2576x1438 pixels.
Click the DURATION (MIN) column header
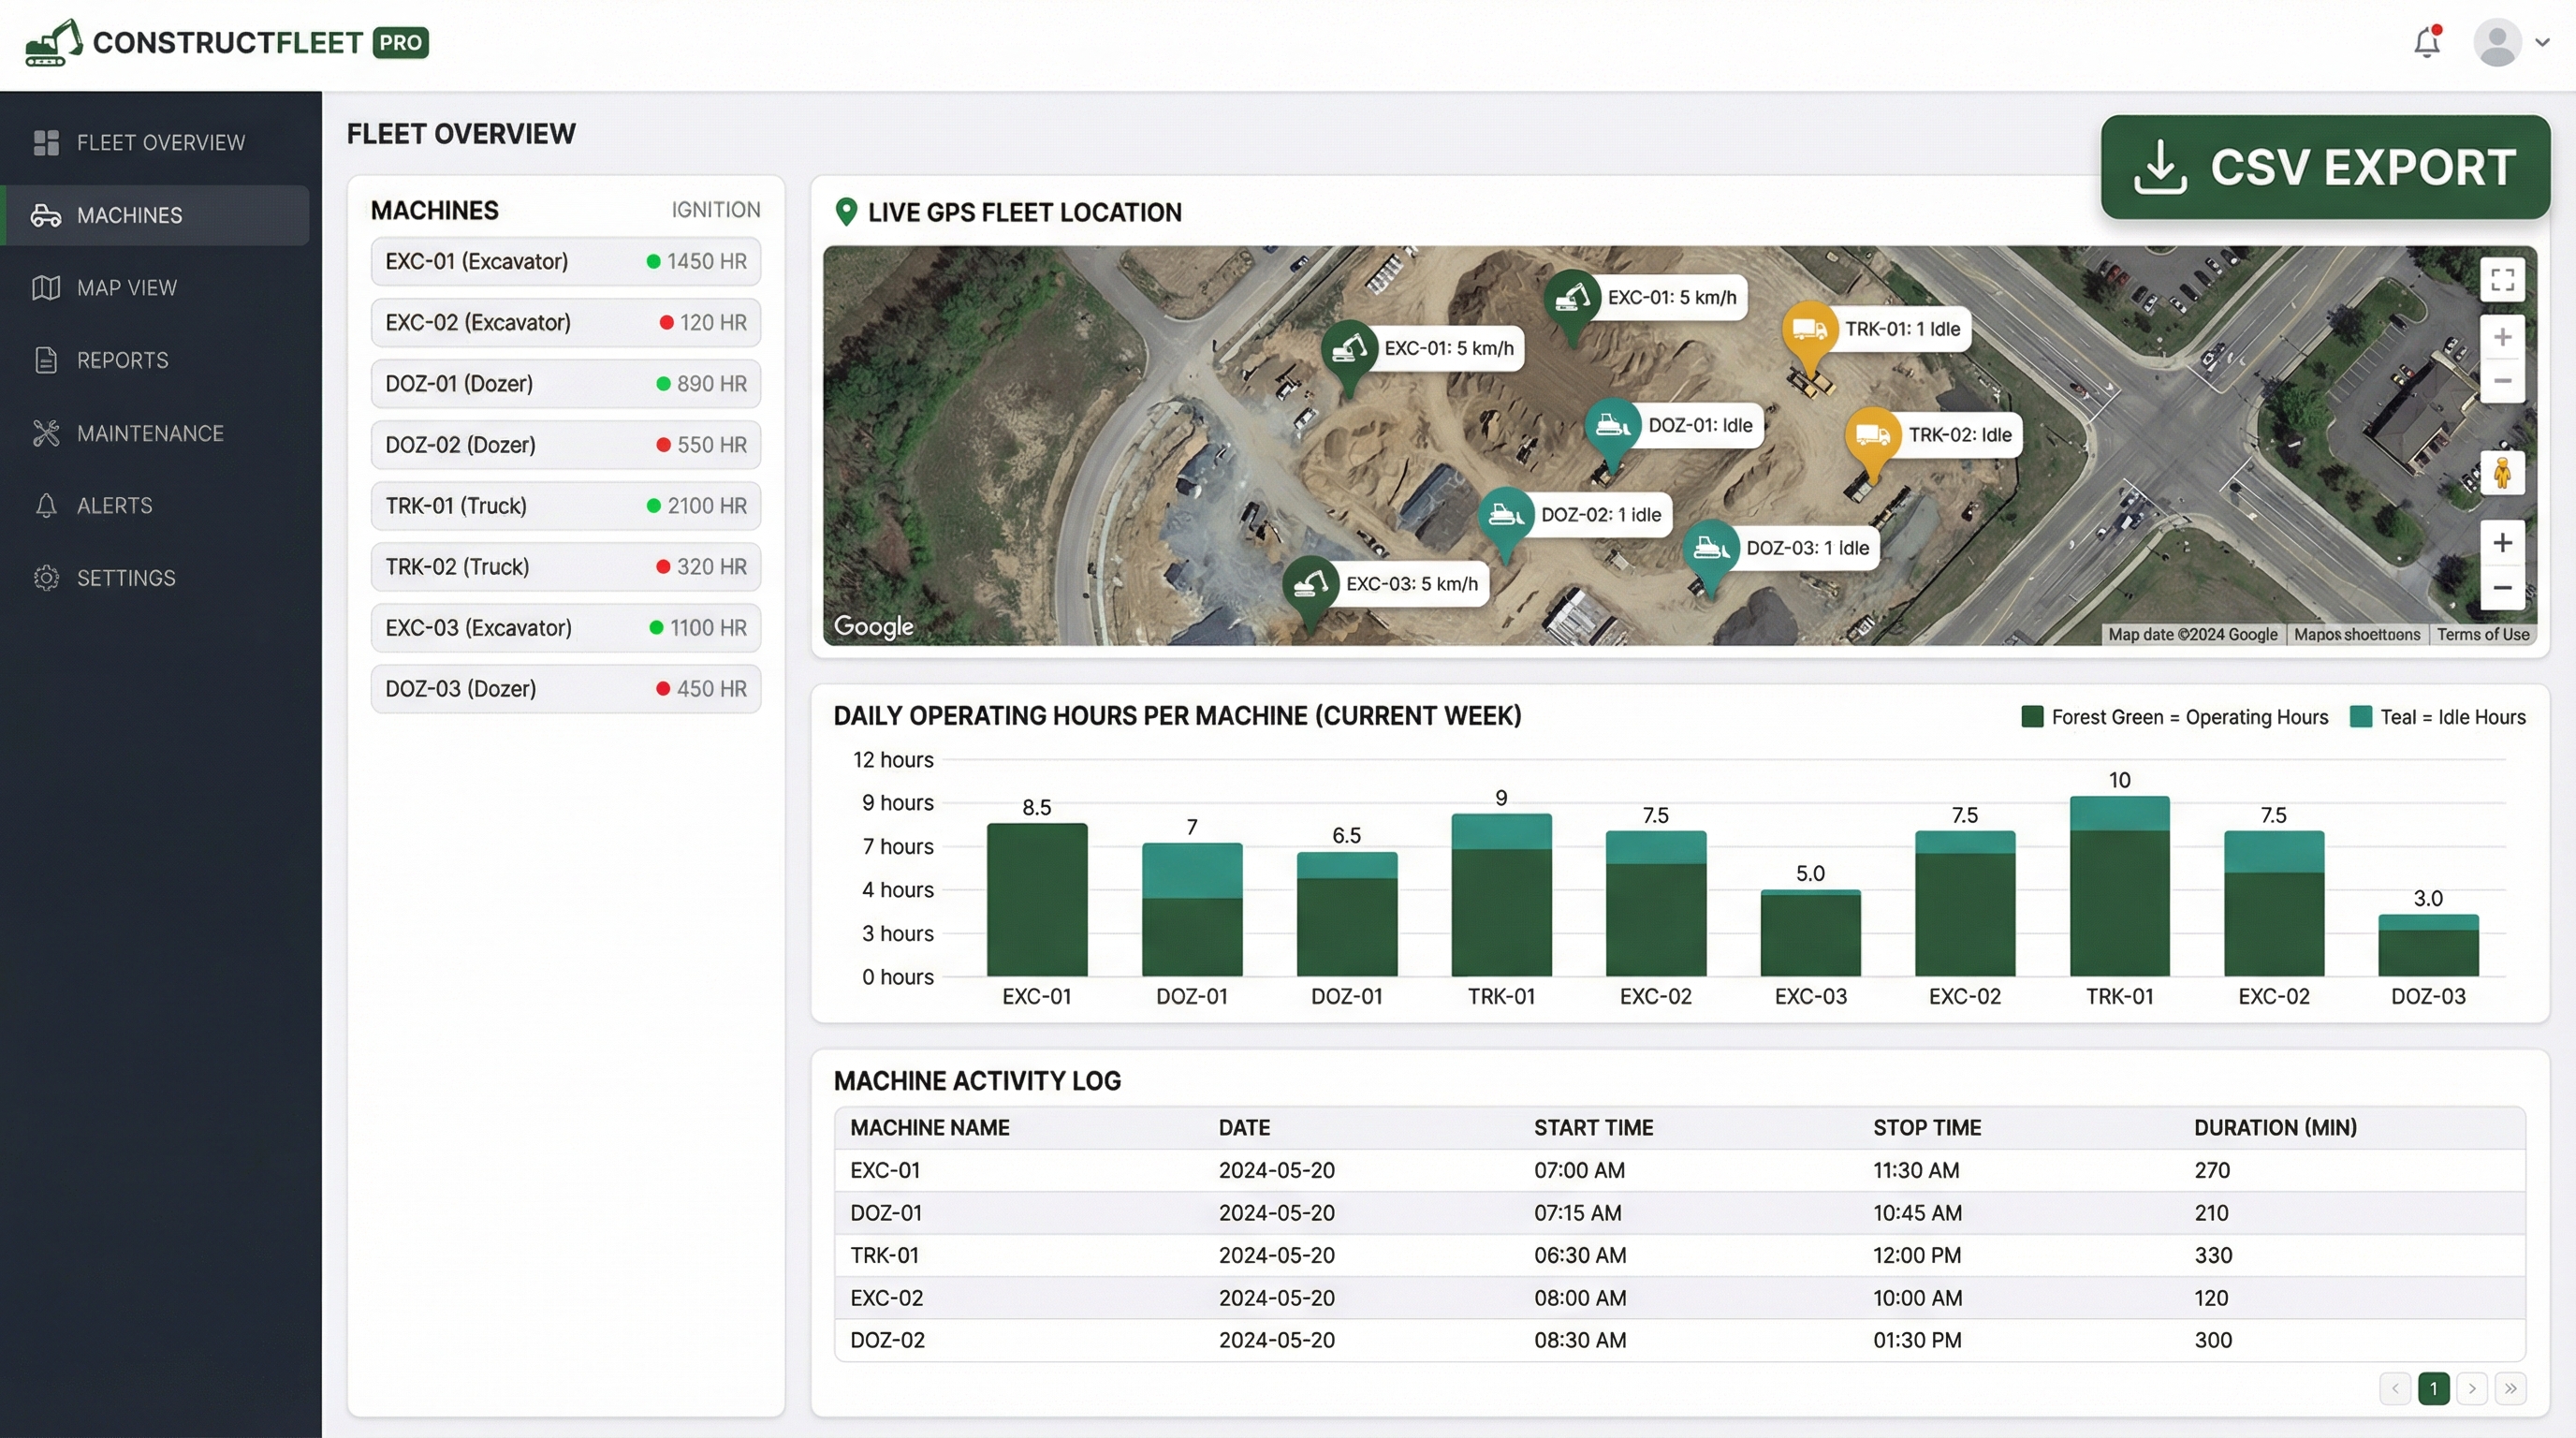tap(2275, 1128)
